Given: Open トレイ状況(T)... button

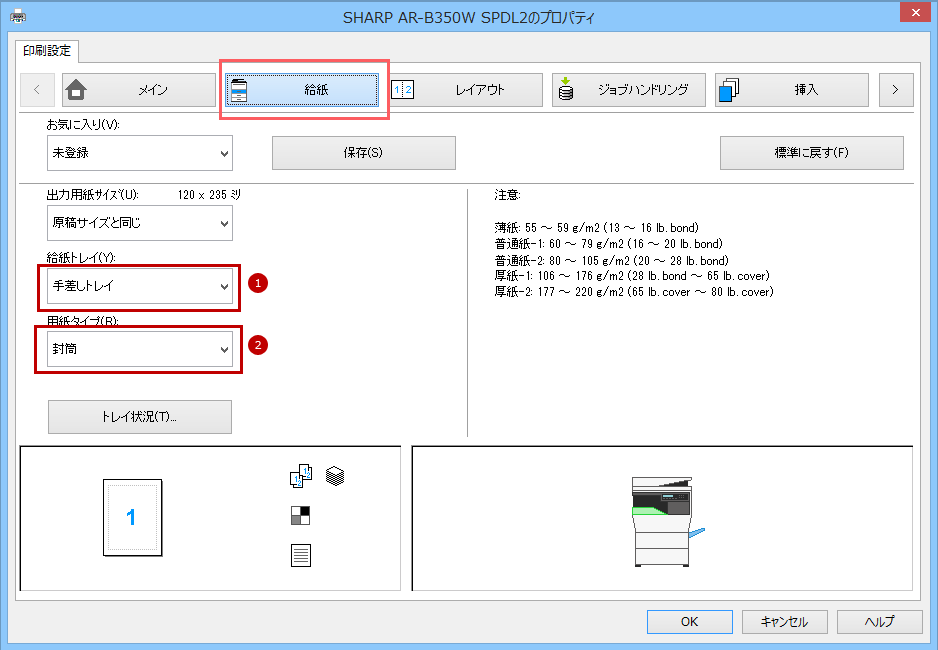Looking at the screenshot, I should (140, 417).
